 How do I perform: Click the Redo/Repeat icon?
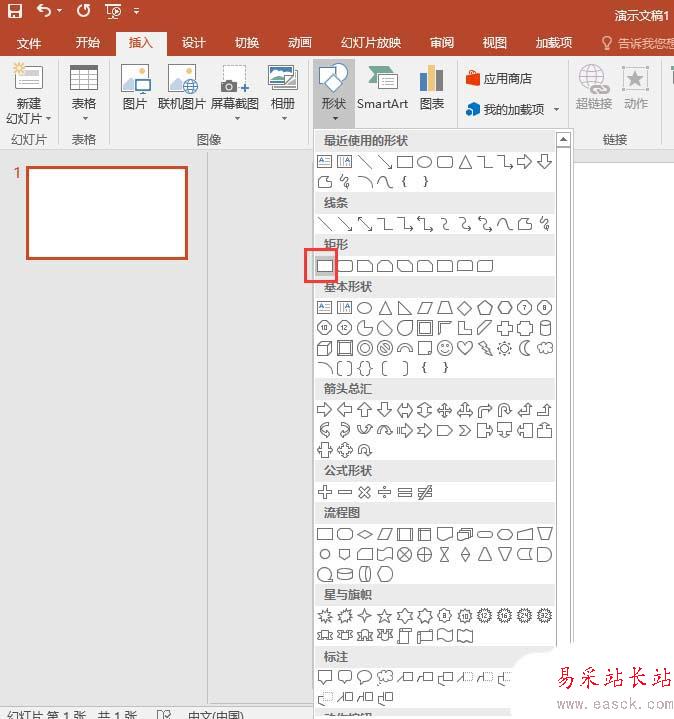[x=83, y=10]
